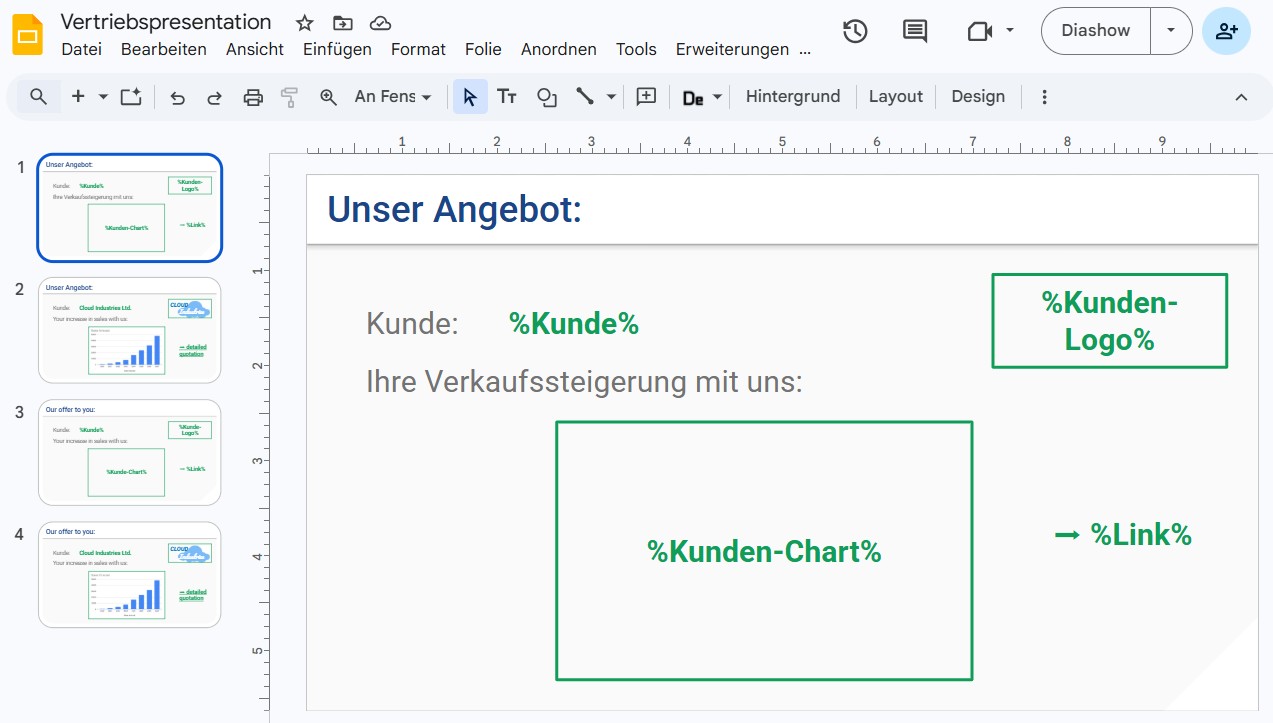Undo the last change
Viewport: 1273px width, 723px height.
(x=177, y=96)
